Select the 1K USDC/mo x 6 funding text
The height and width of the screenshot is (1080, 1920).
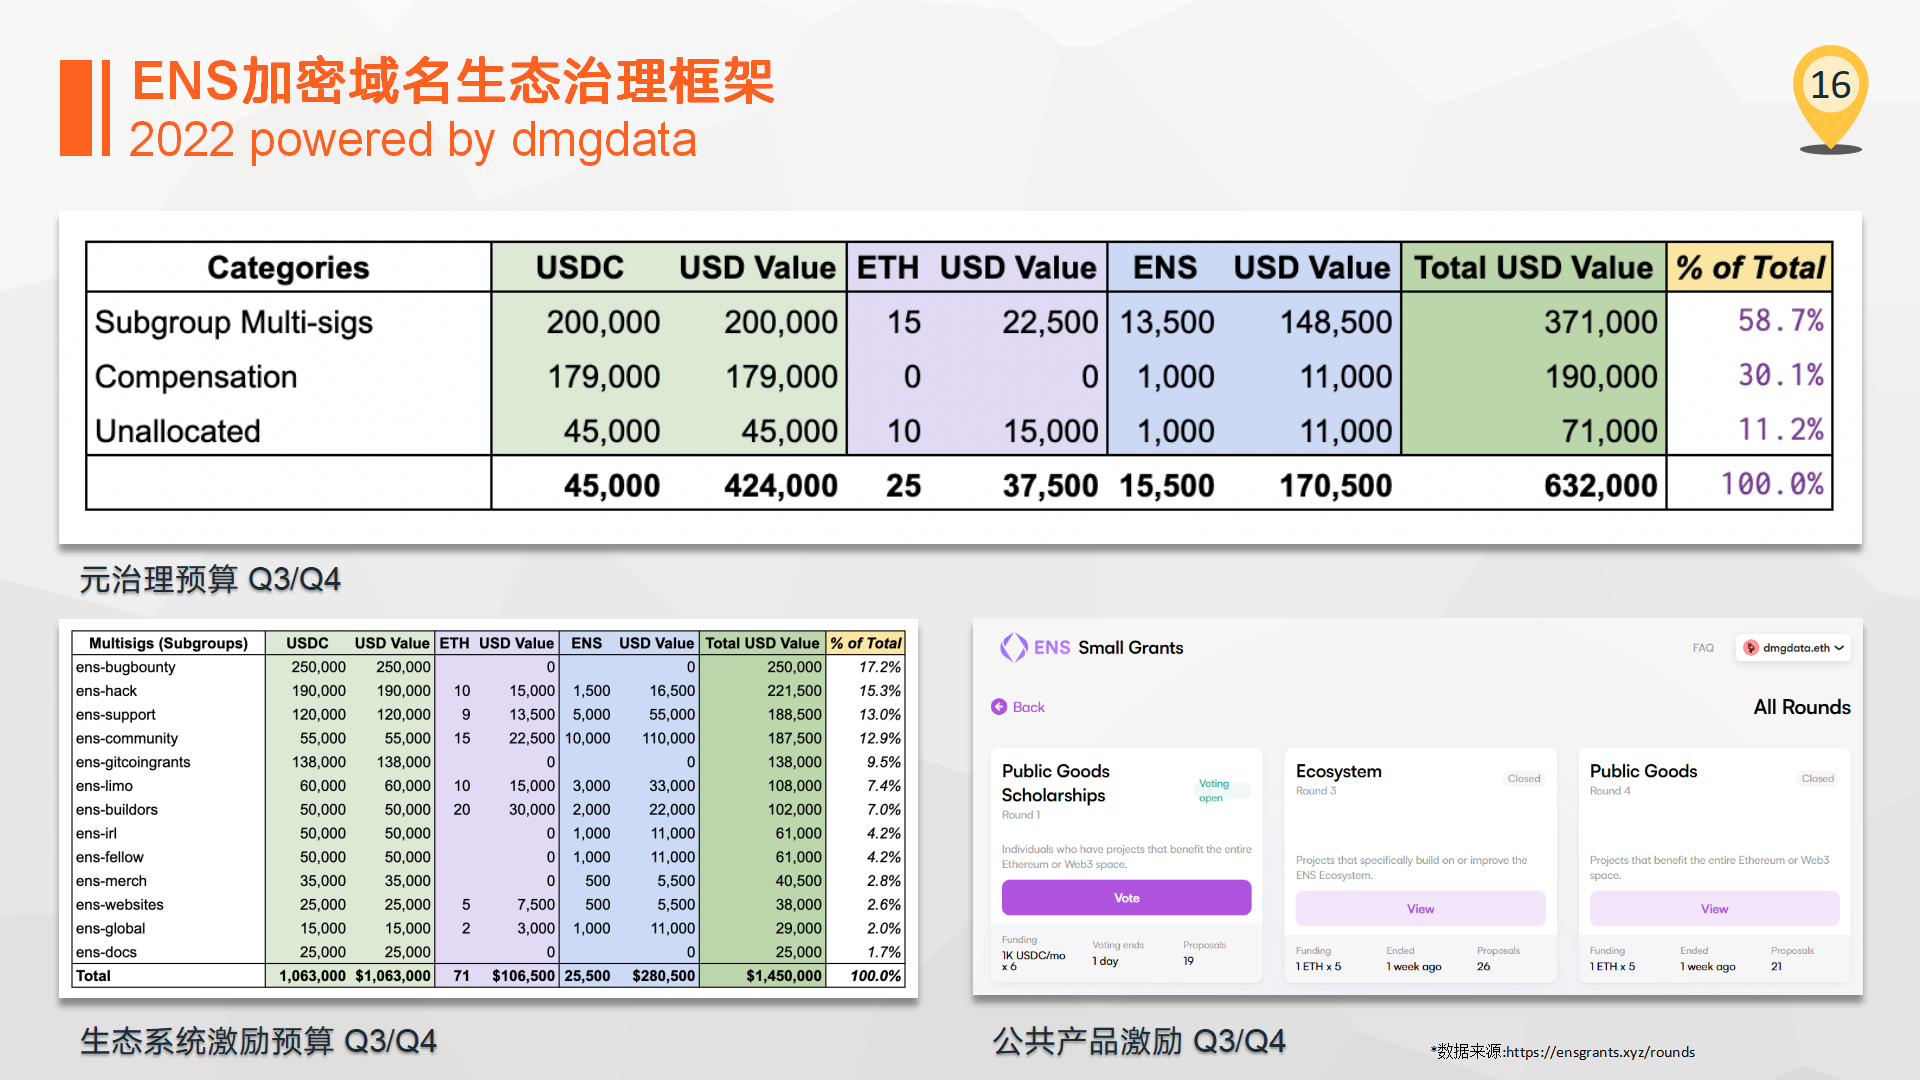1034,961
